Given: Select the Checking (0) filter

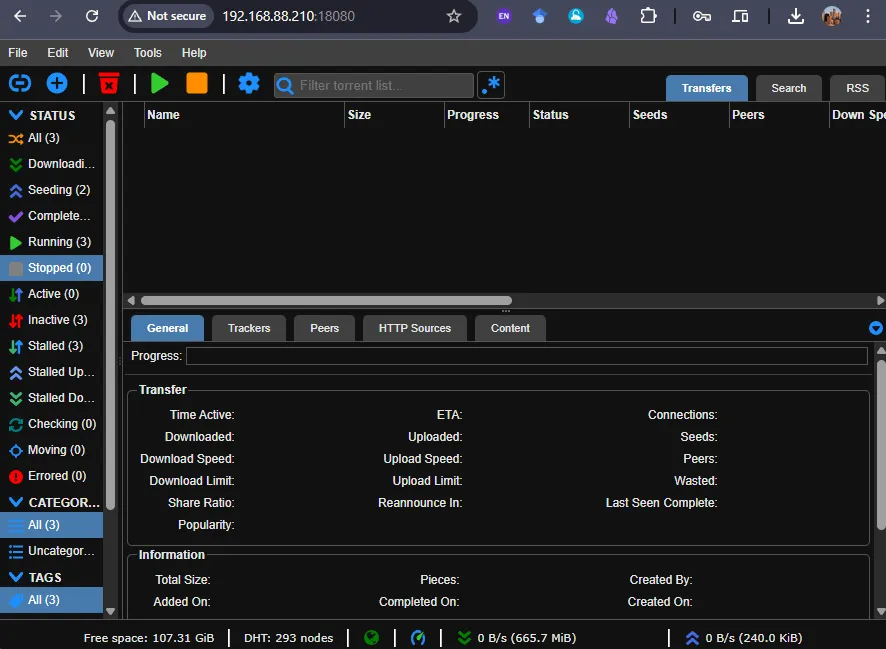Looking at the screenshot, I should pyautogui.click(x=51, y=424).
